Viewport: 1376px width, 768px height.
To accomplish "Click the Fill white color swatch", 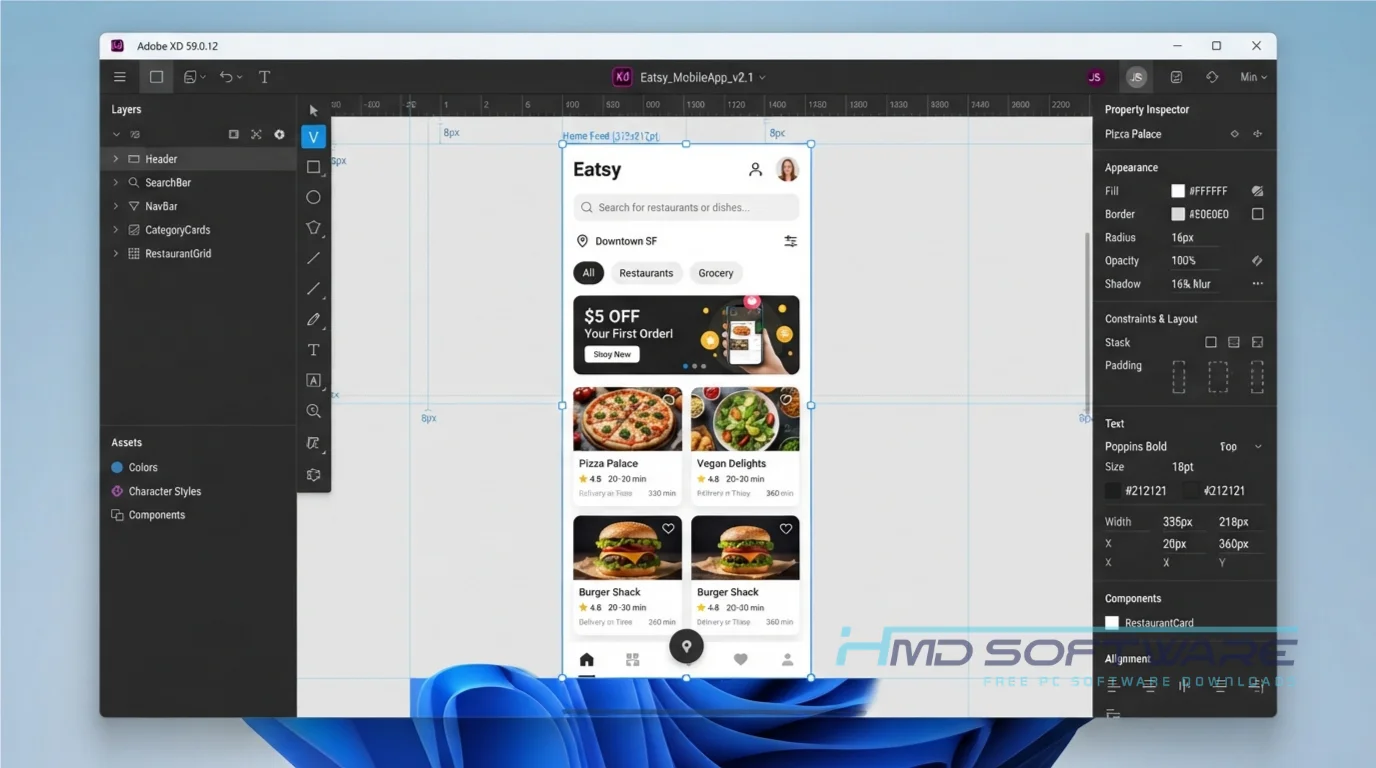I will click(1178, 191).
